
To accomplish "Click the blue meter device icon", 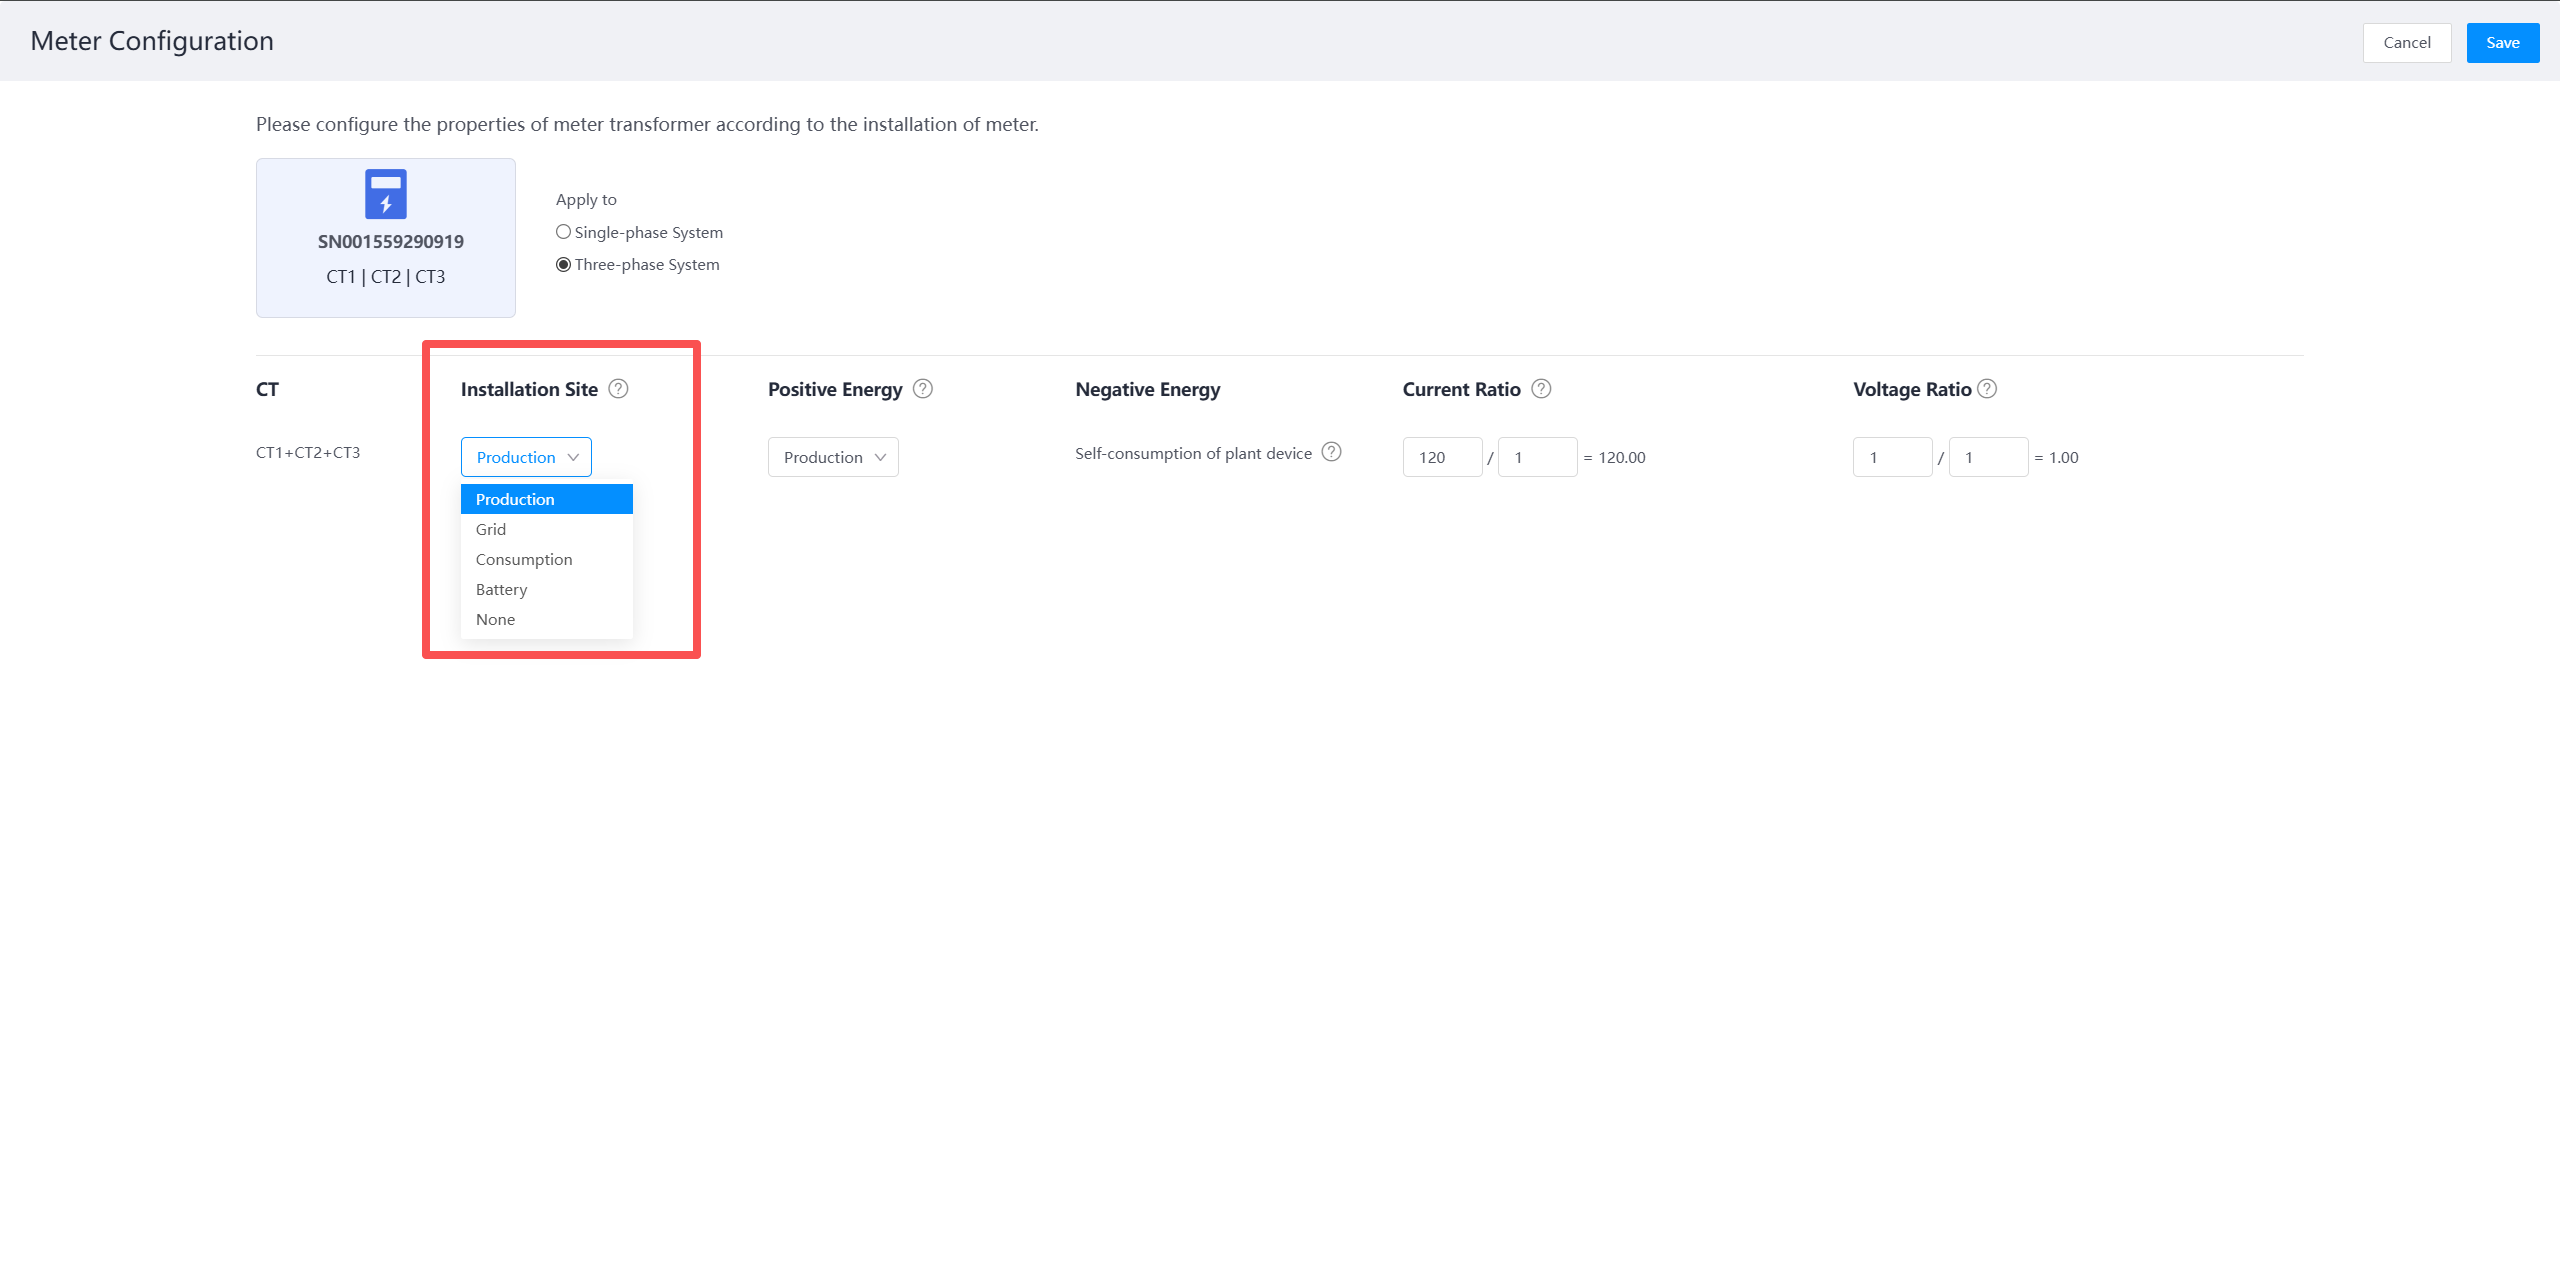I will 386,194.
